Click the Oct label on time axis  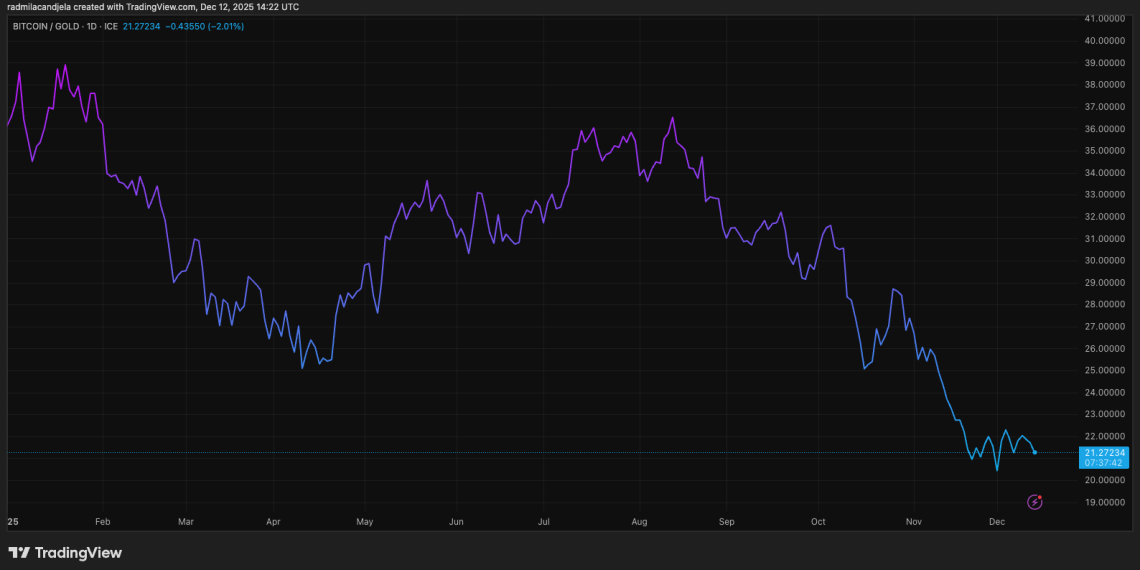[x=818, y=522]
